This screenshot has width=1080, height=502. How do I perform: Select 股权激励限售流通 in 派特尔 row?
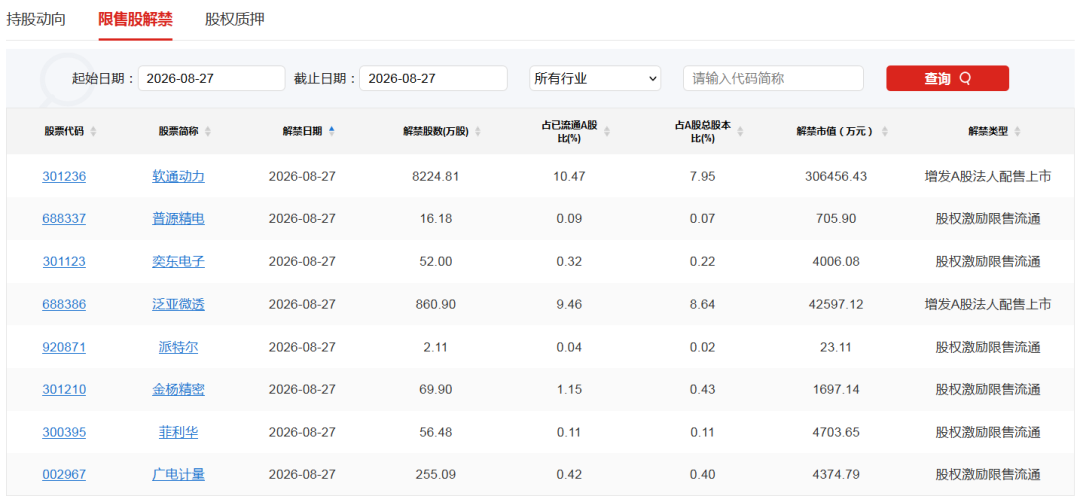pos(988,347)
